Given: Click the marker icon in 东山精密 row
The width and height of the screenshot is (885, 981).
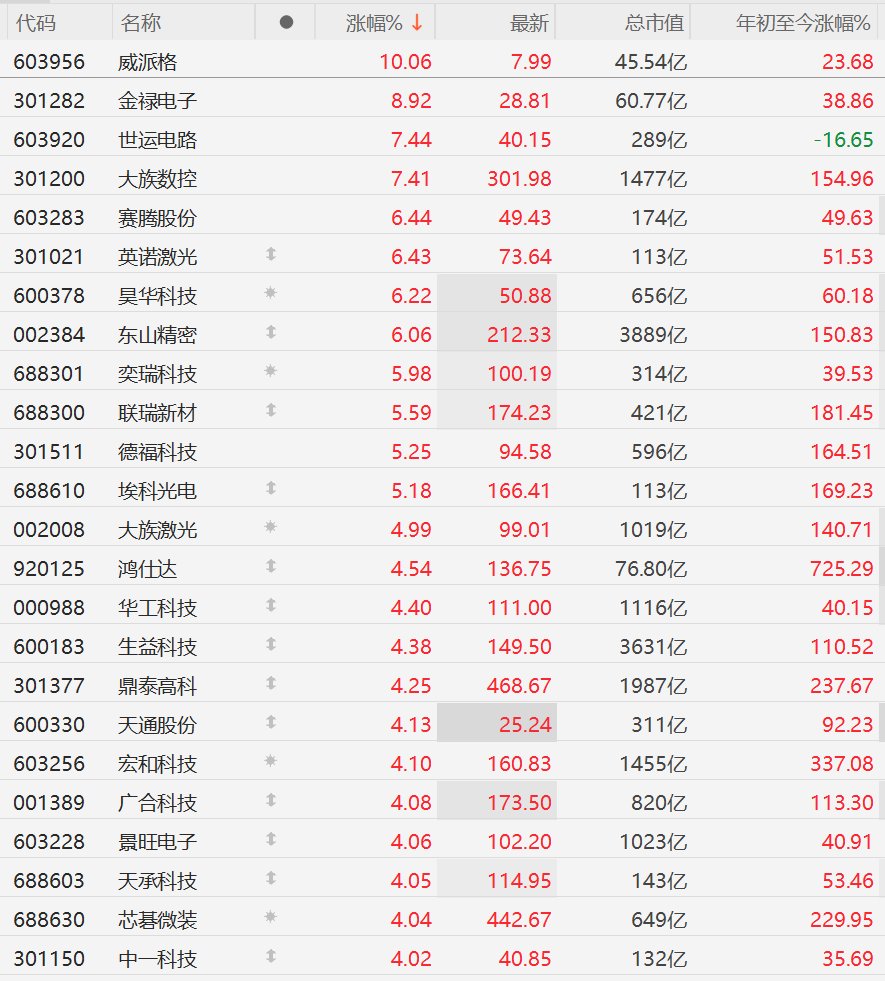Looking at the screenshot, I should [x=271, y=332].
